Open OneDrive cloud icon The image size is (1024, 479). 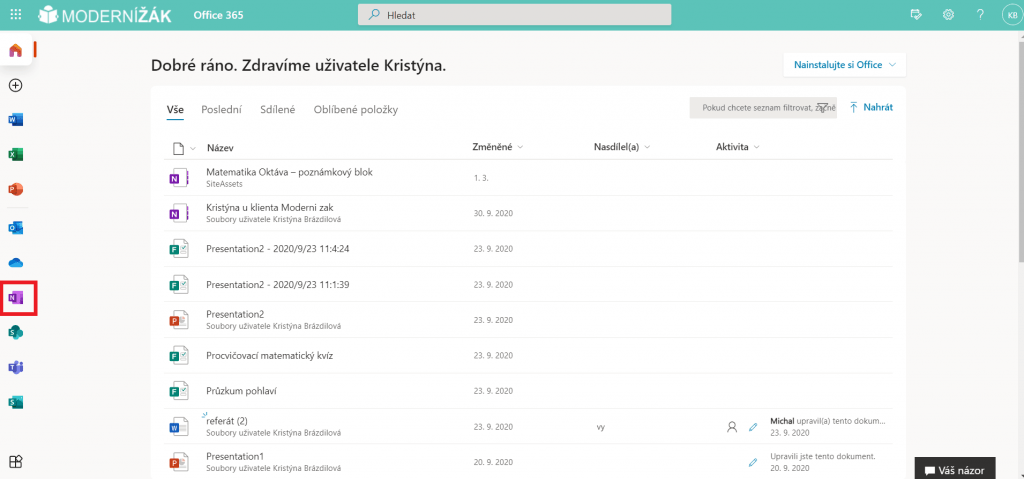coord(15,263)
